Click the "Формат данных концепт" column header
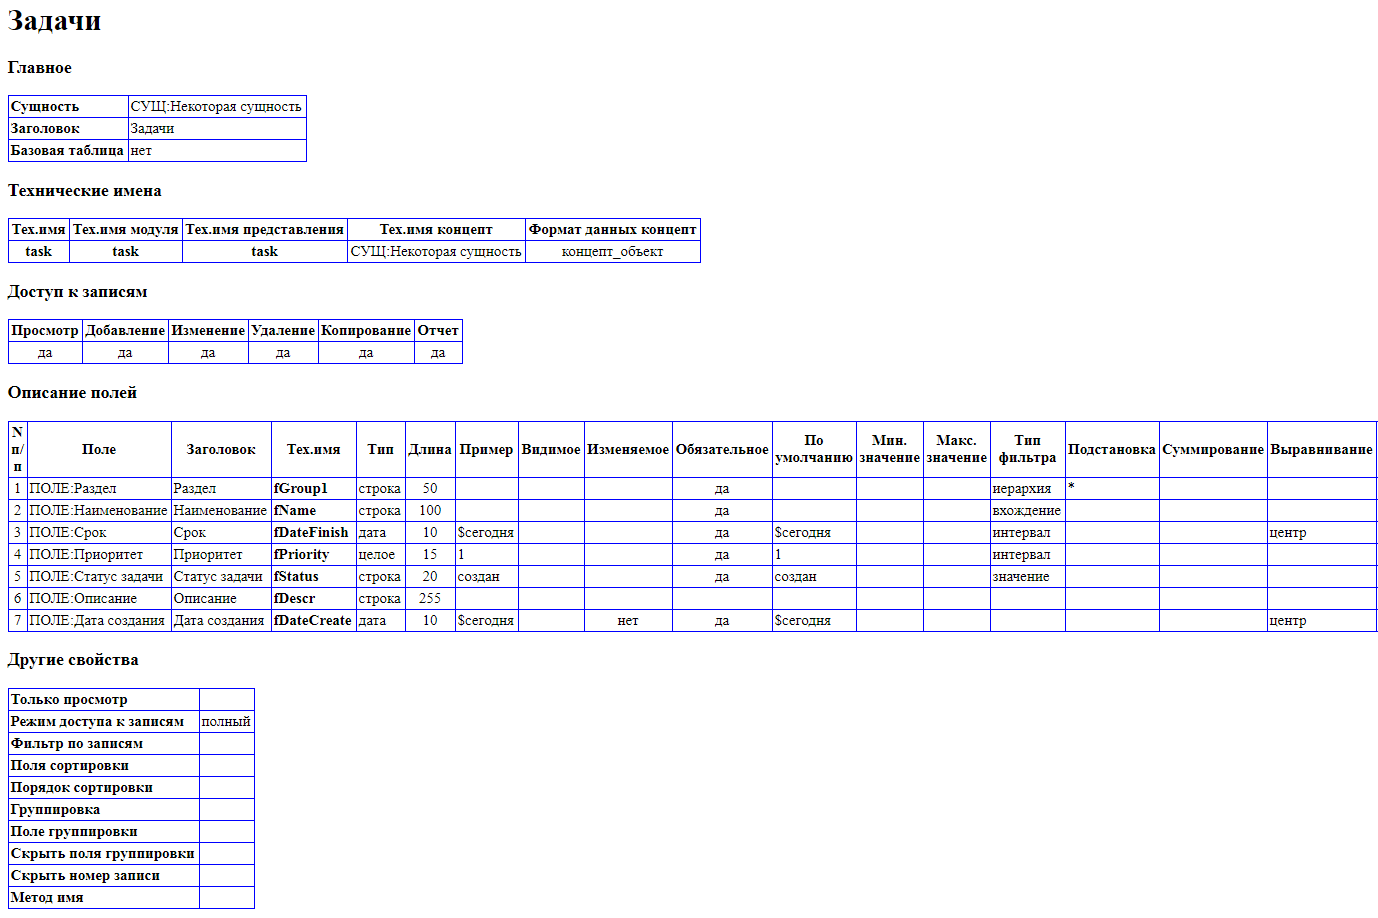Viewport: 1378px width, 918px height. pos(613,229)
